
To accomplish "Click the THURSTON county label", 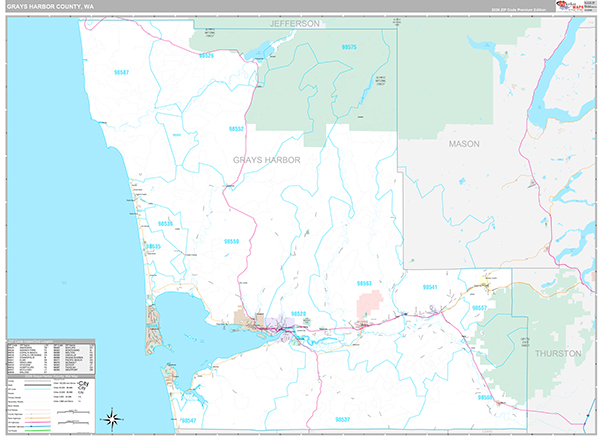I will [x=556, y=354].
